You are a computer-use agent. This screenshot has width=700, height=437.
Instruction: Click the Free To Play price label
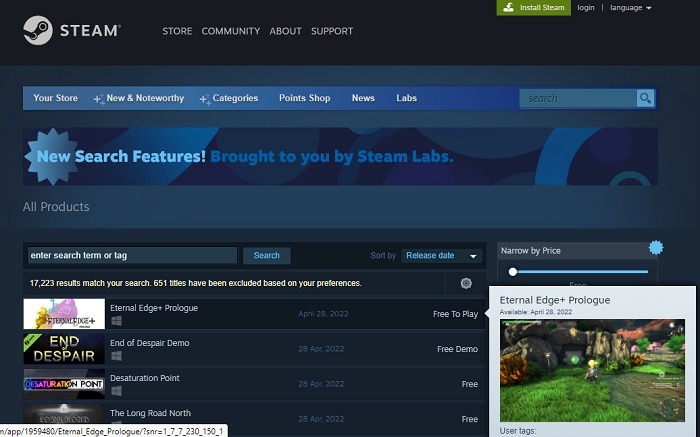(x=455, y=314)
